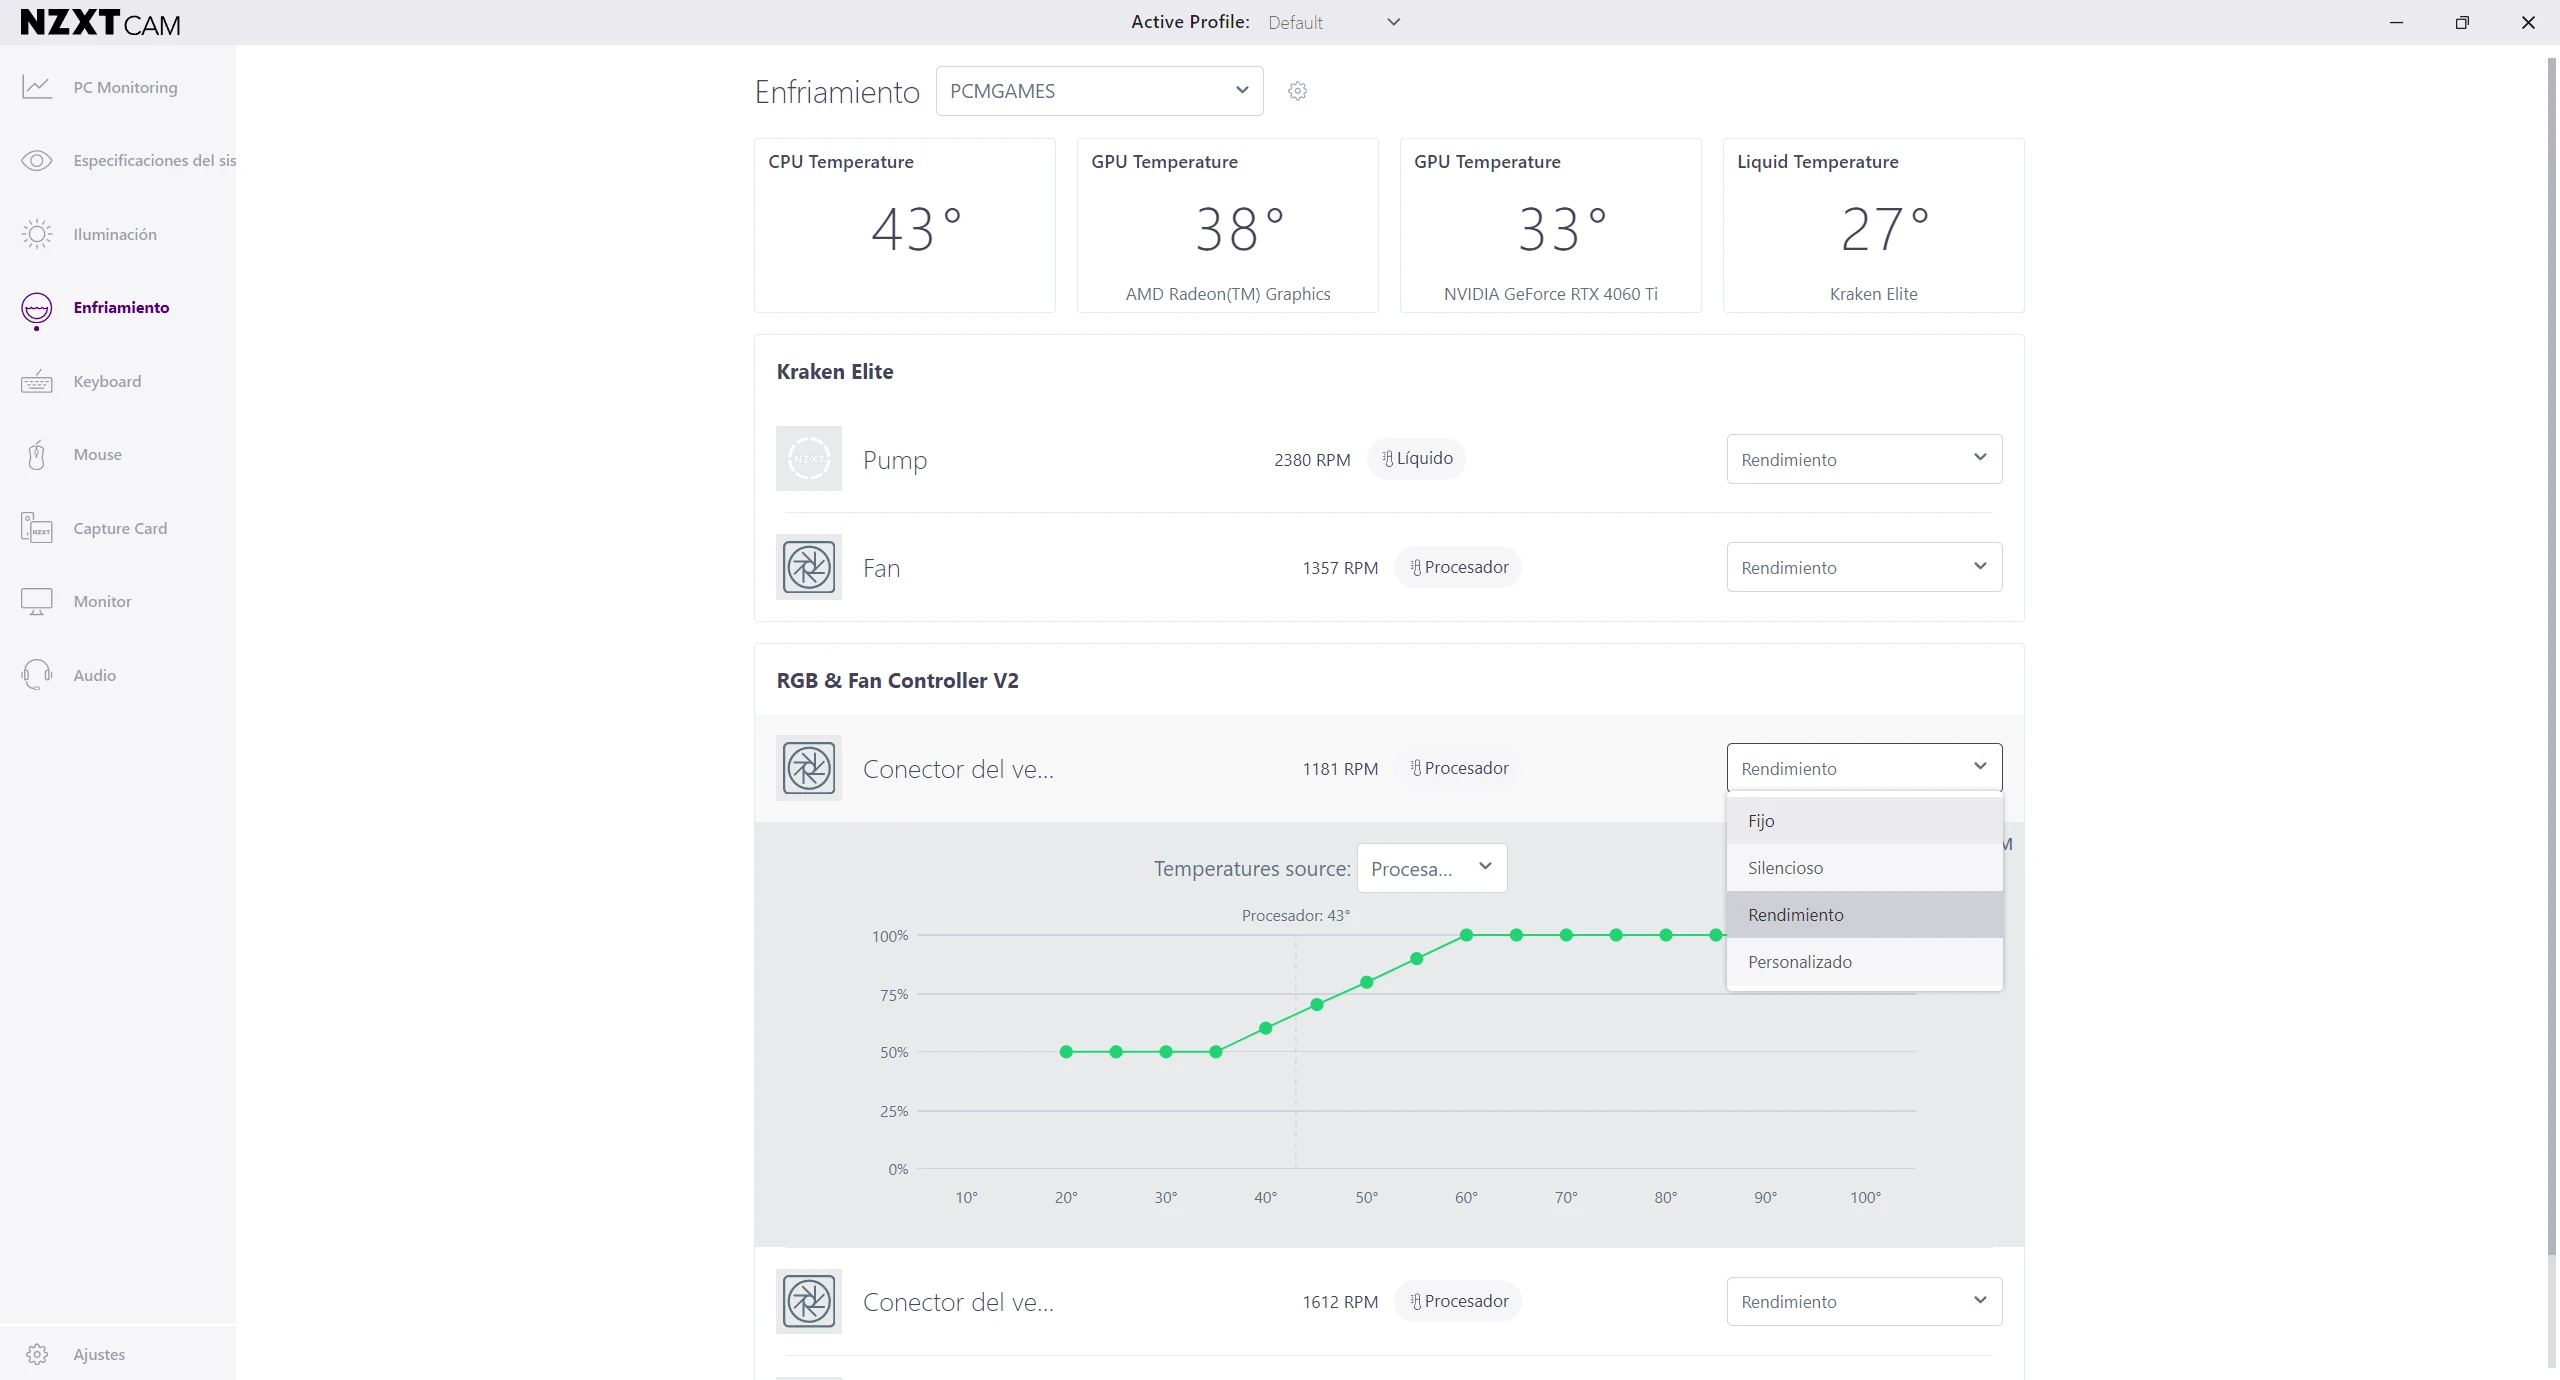Open the Temperatures source Procesa... dropdown

click(x=1432, y=868)
